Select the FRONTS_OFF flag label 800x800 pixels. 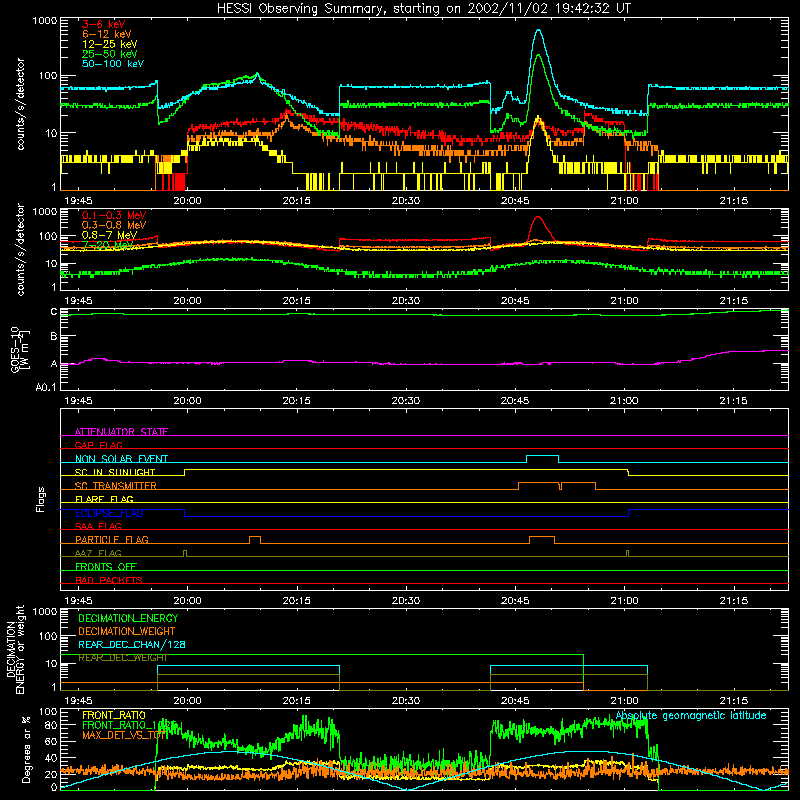point(106,566)
